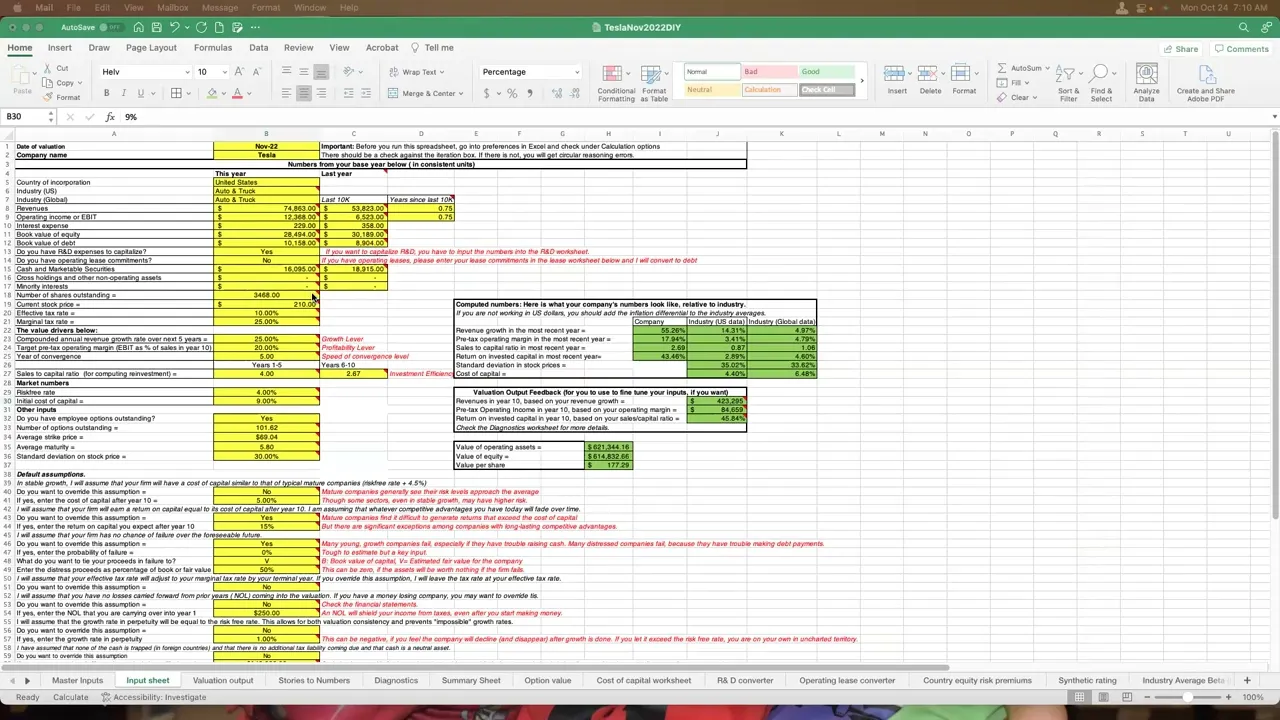
Task: Apply the red font color
Action: (237, 93)
